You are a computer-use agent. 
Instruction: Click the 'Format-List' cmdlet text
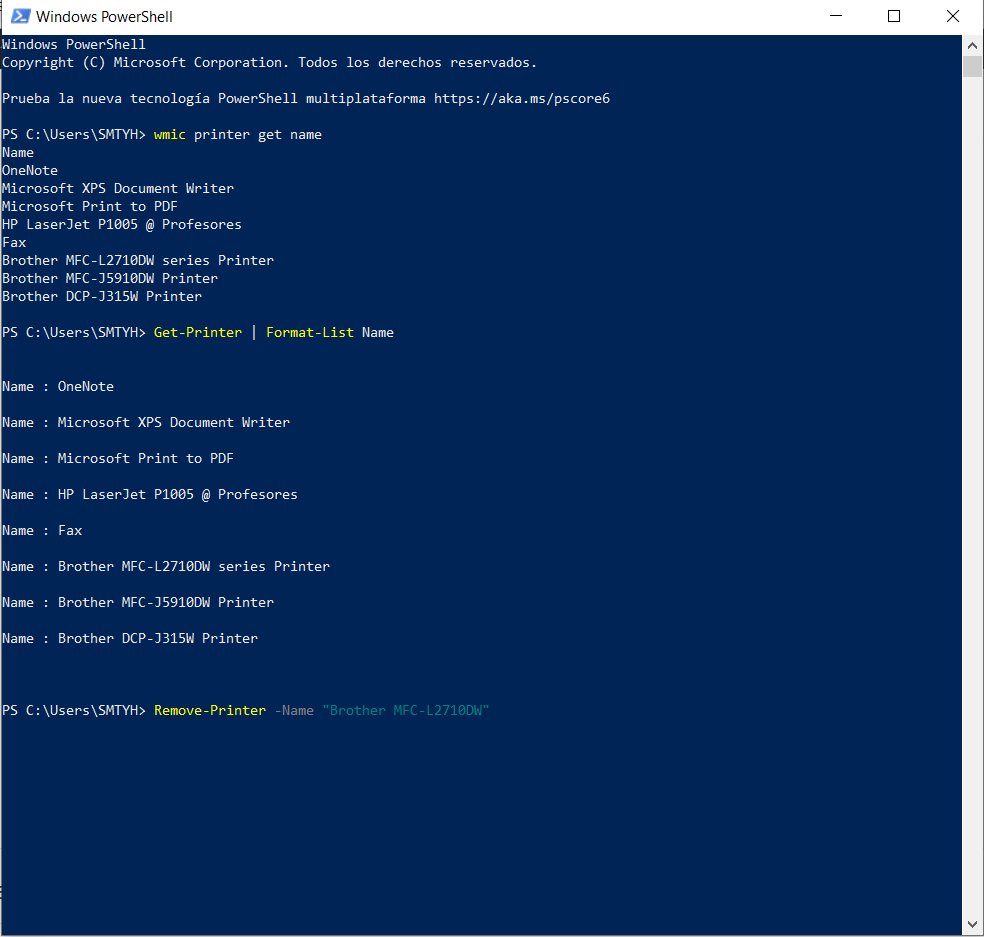[x=310, y=333]
